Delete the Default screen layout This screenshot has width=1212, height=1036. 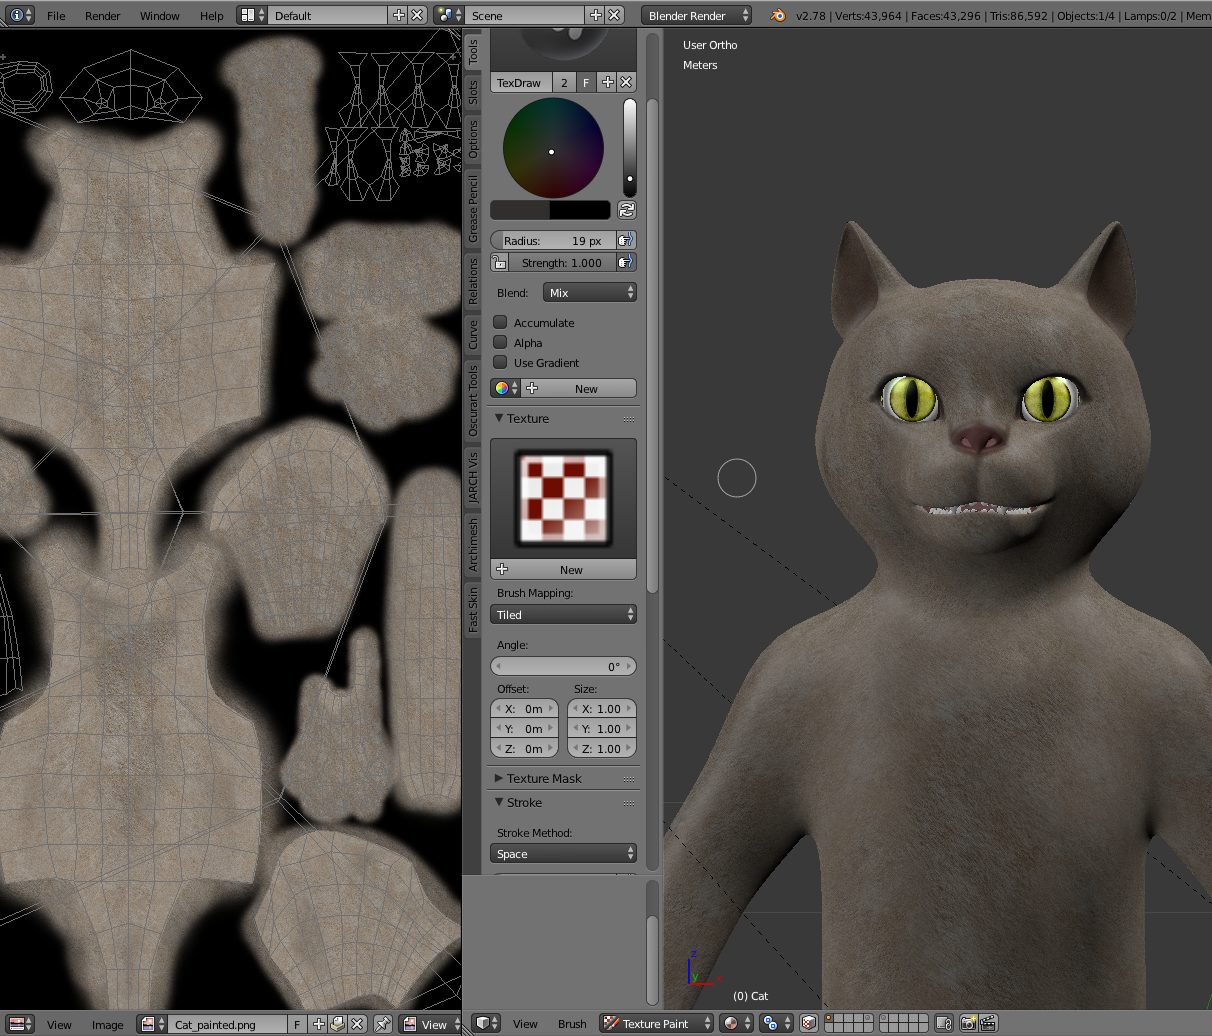(417, 15)
